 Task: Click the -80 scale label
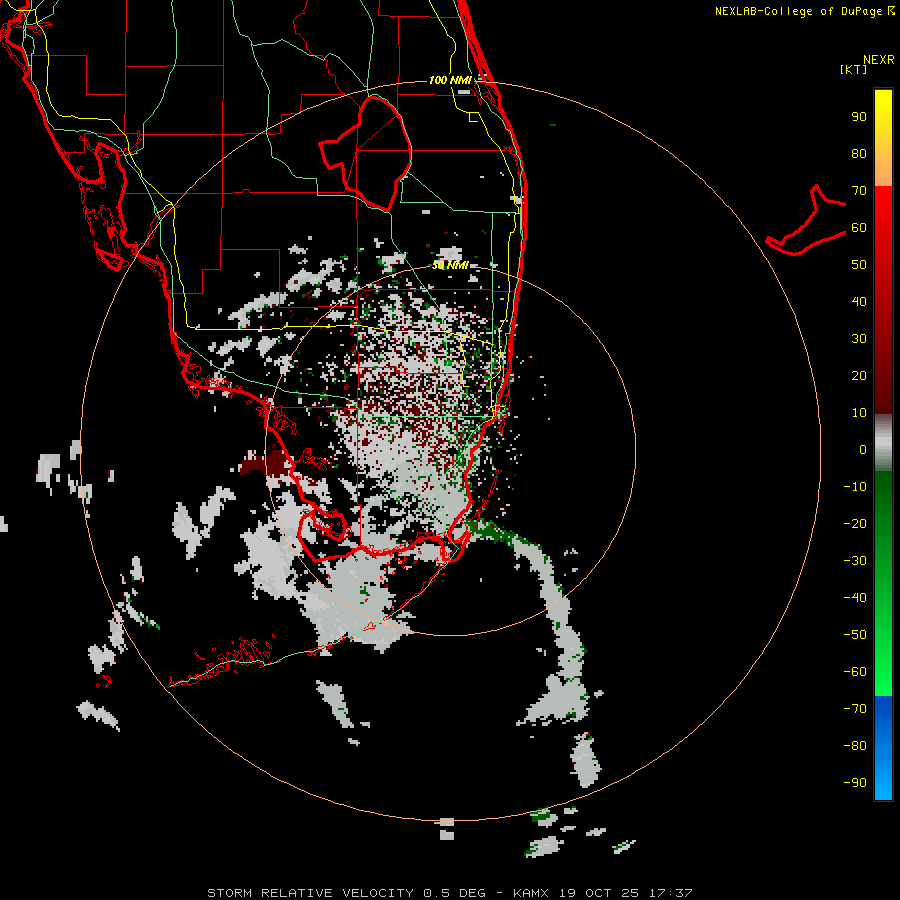click(x=855, y=746)
